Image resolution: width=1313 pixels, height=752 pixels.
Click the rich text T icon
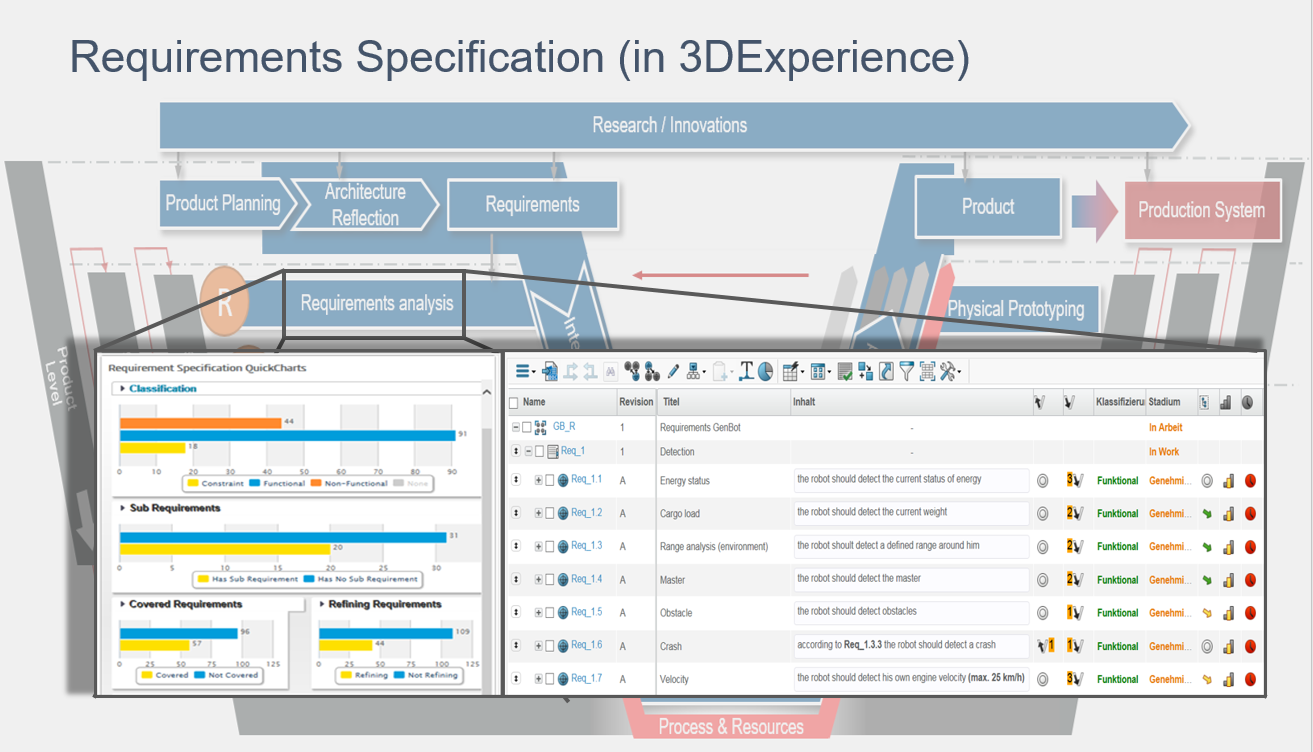point(746,371)
